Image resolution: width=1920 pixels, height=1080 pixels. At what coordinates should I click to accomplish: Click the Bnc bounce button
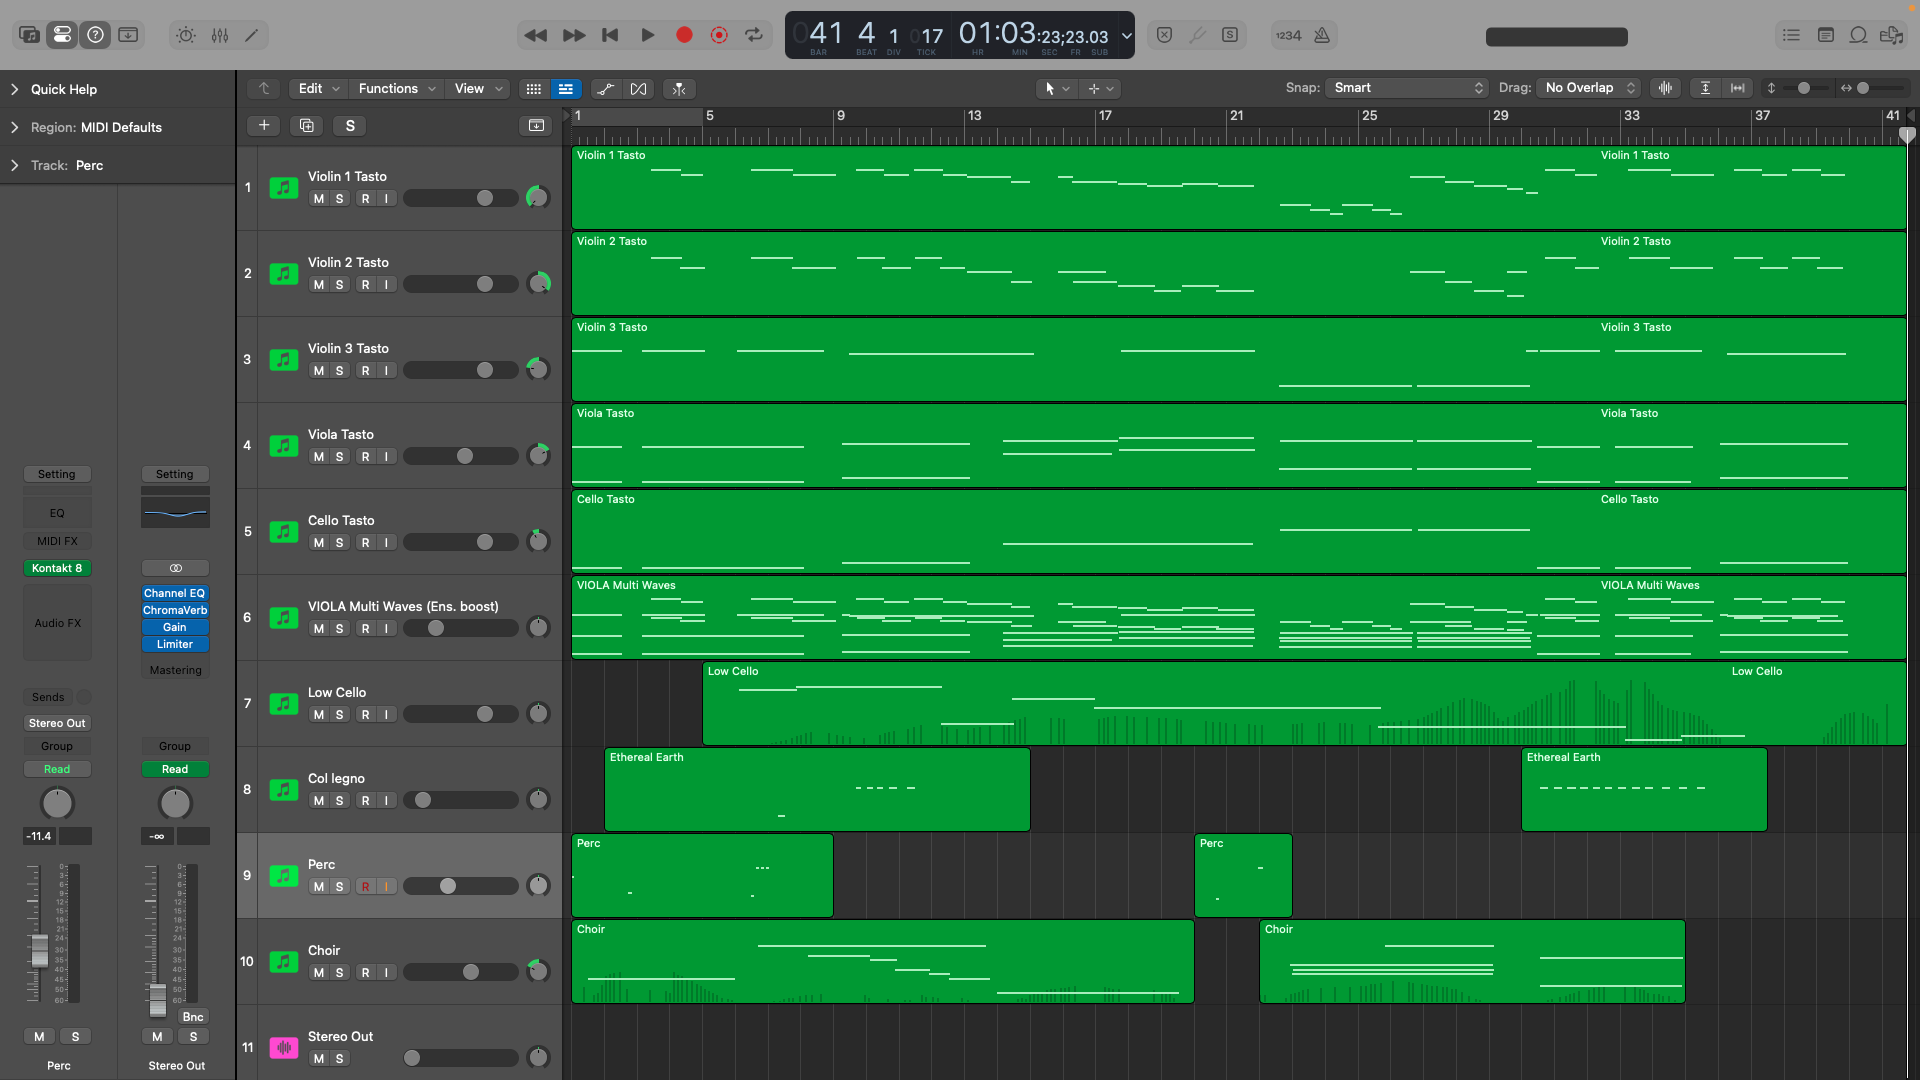click(x=193, y=1017)
